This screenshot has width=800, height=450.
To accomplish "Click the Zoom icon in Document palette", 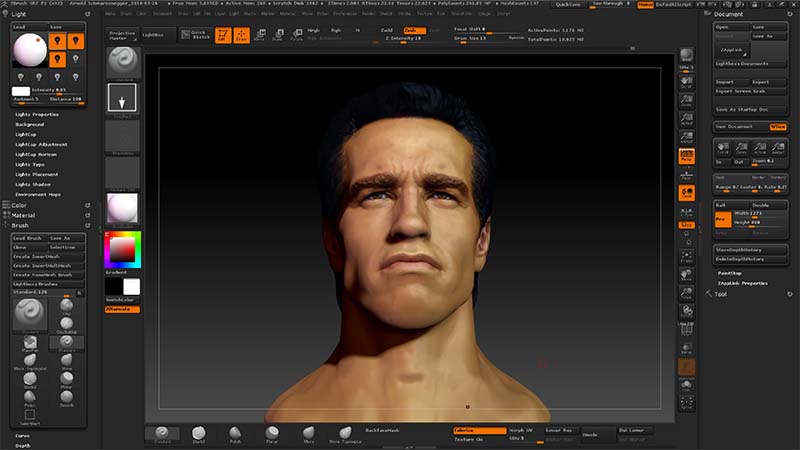I will coord(741,148).
